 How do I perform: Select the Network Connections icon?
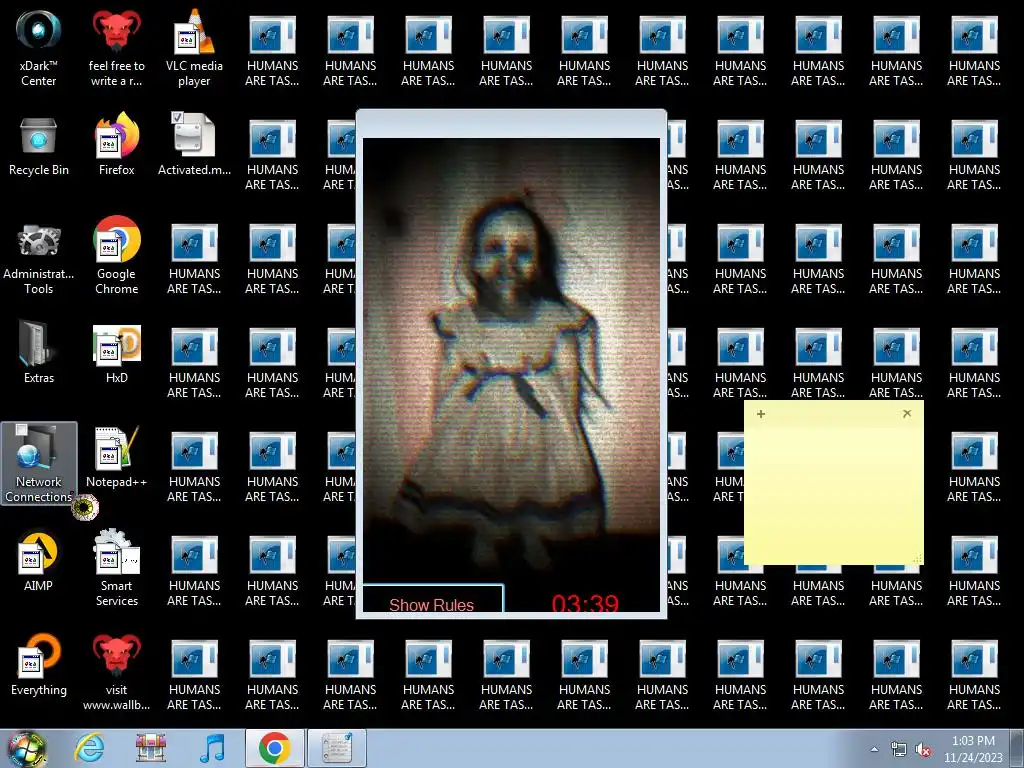(39, 463)
